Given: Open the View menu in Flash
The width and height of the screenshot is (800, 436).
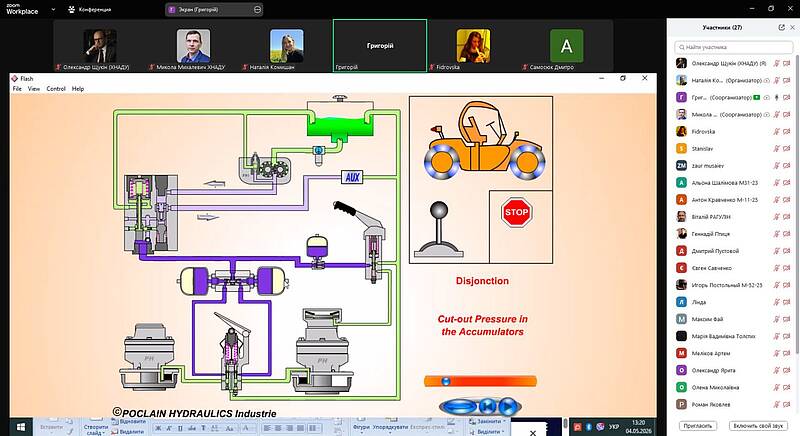Looking at the screenshot, I should (34, 89).
